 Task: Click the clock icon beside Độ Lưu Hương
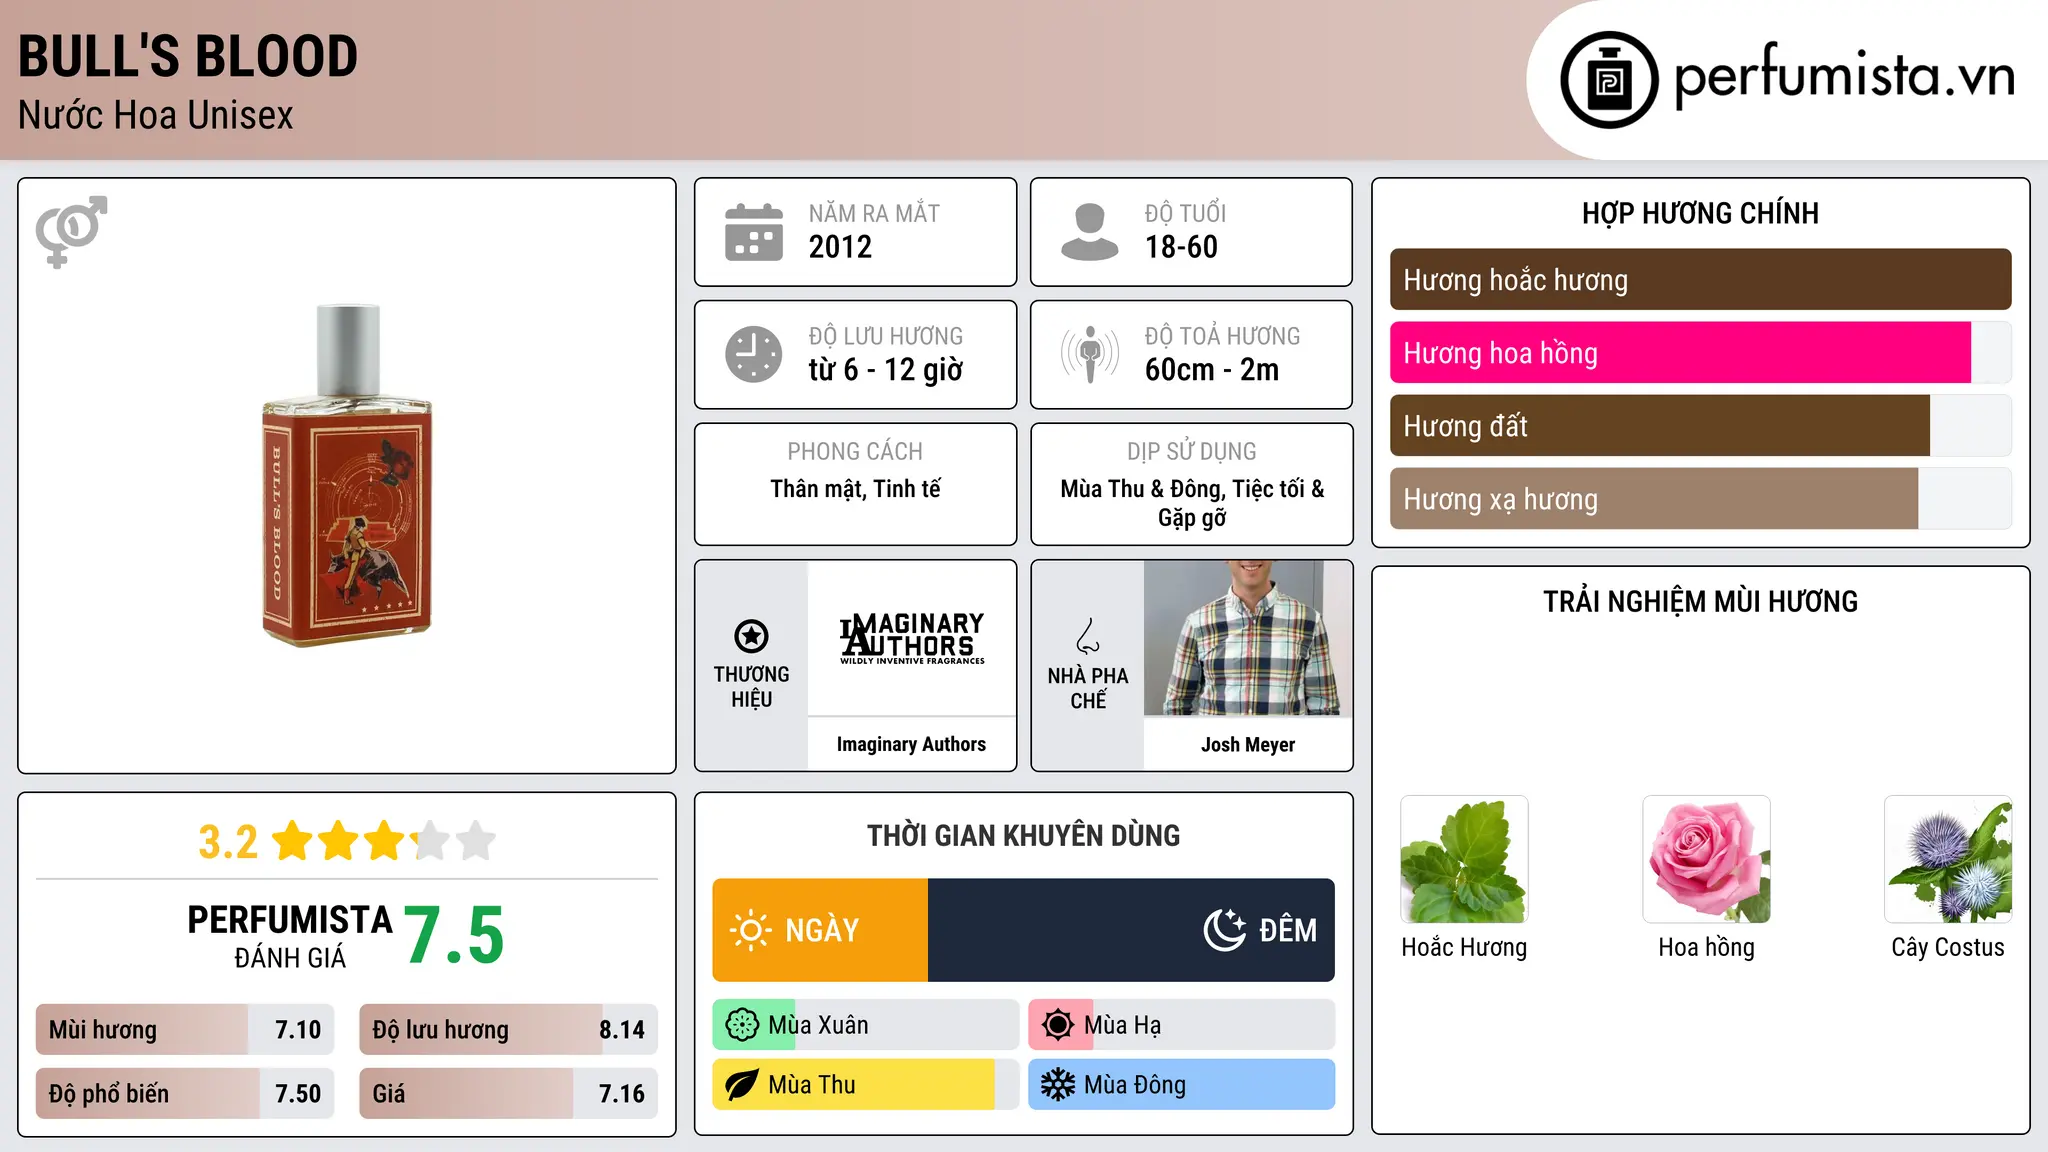[754, 354]
